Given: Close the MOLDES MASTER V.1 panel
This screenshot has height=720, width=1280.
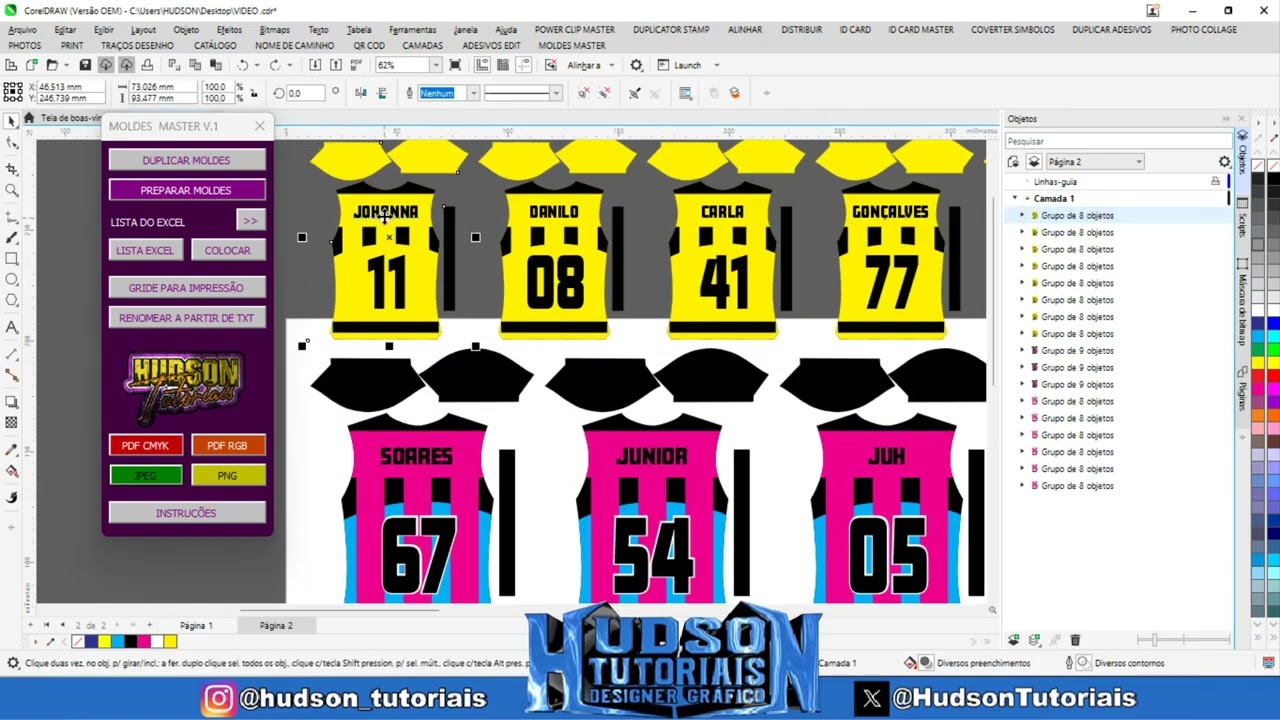Looking at the screenshot, I should point(260,126).
